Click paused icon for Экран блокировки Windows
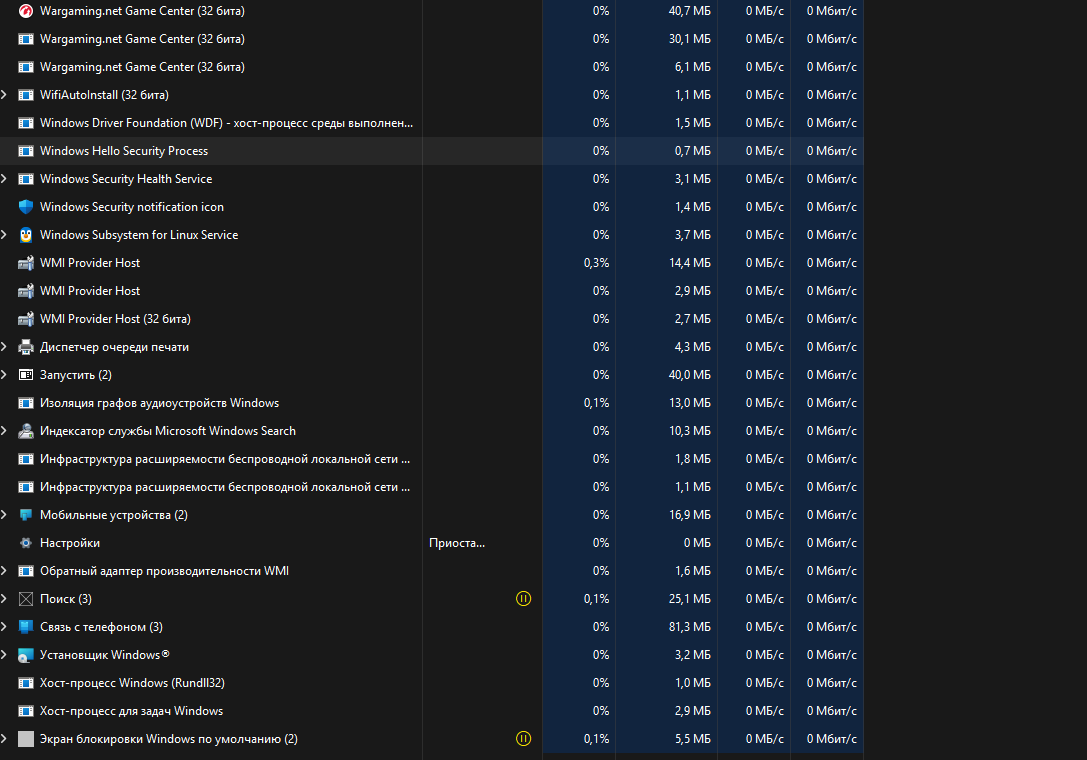This screenshot has height=760, width=1087. pos(523,739)
